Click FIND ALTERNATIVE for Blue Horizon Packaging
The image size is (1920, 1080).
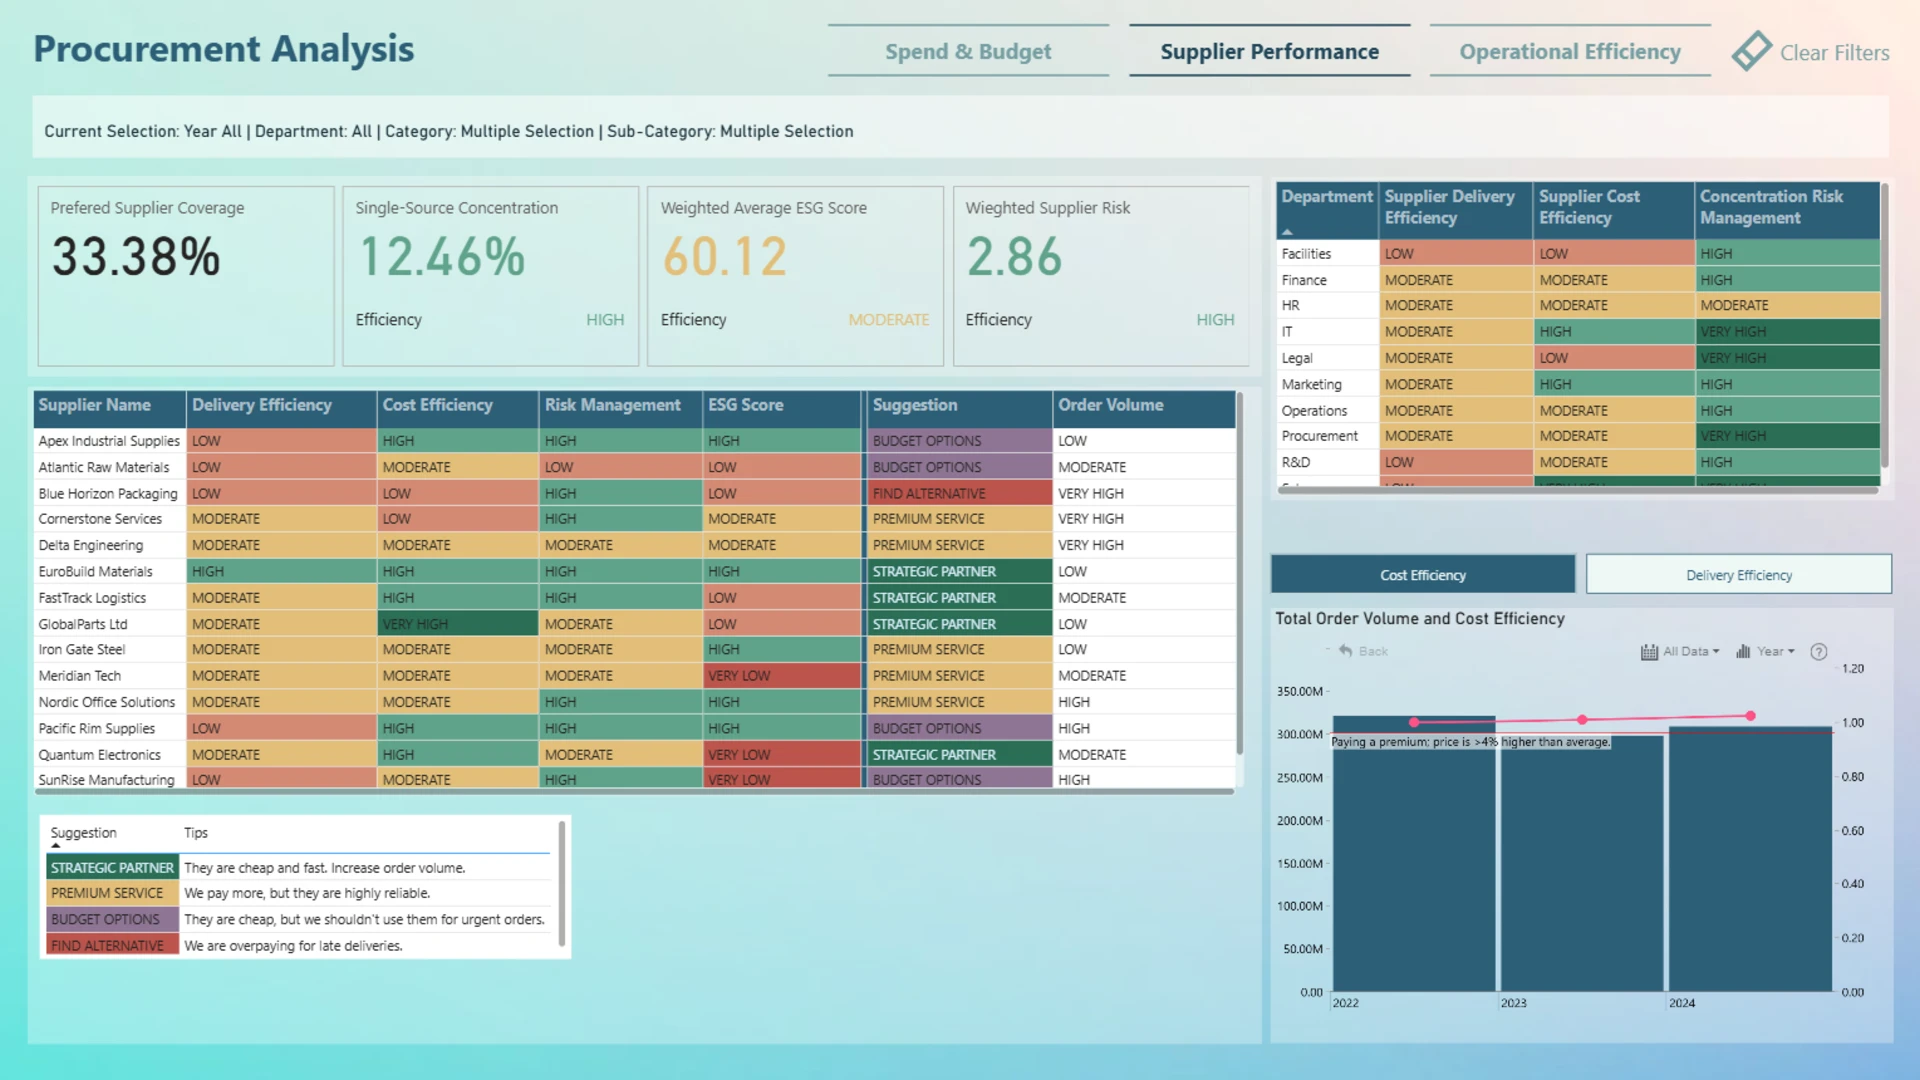coord(958,494)
